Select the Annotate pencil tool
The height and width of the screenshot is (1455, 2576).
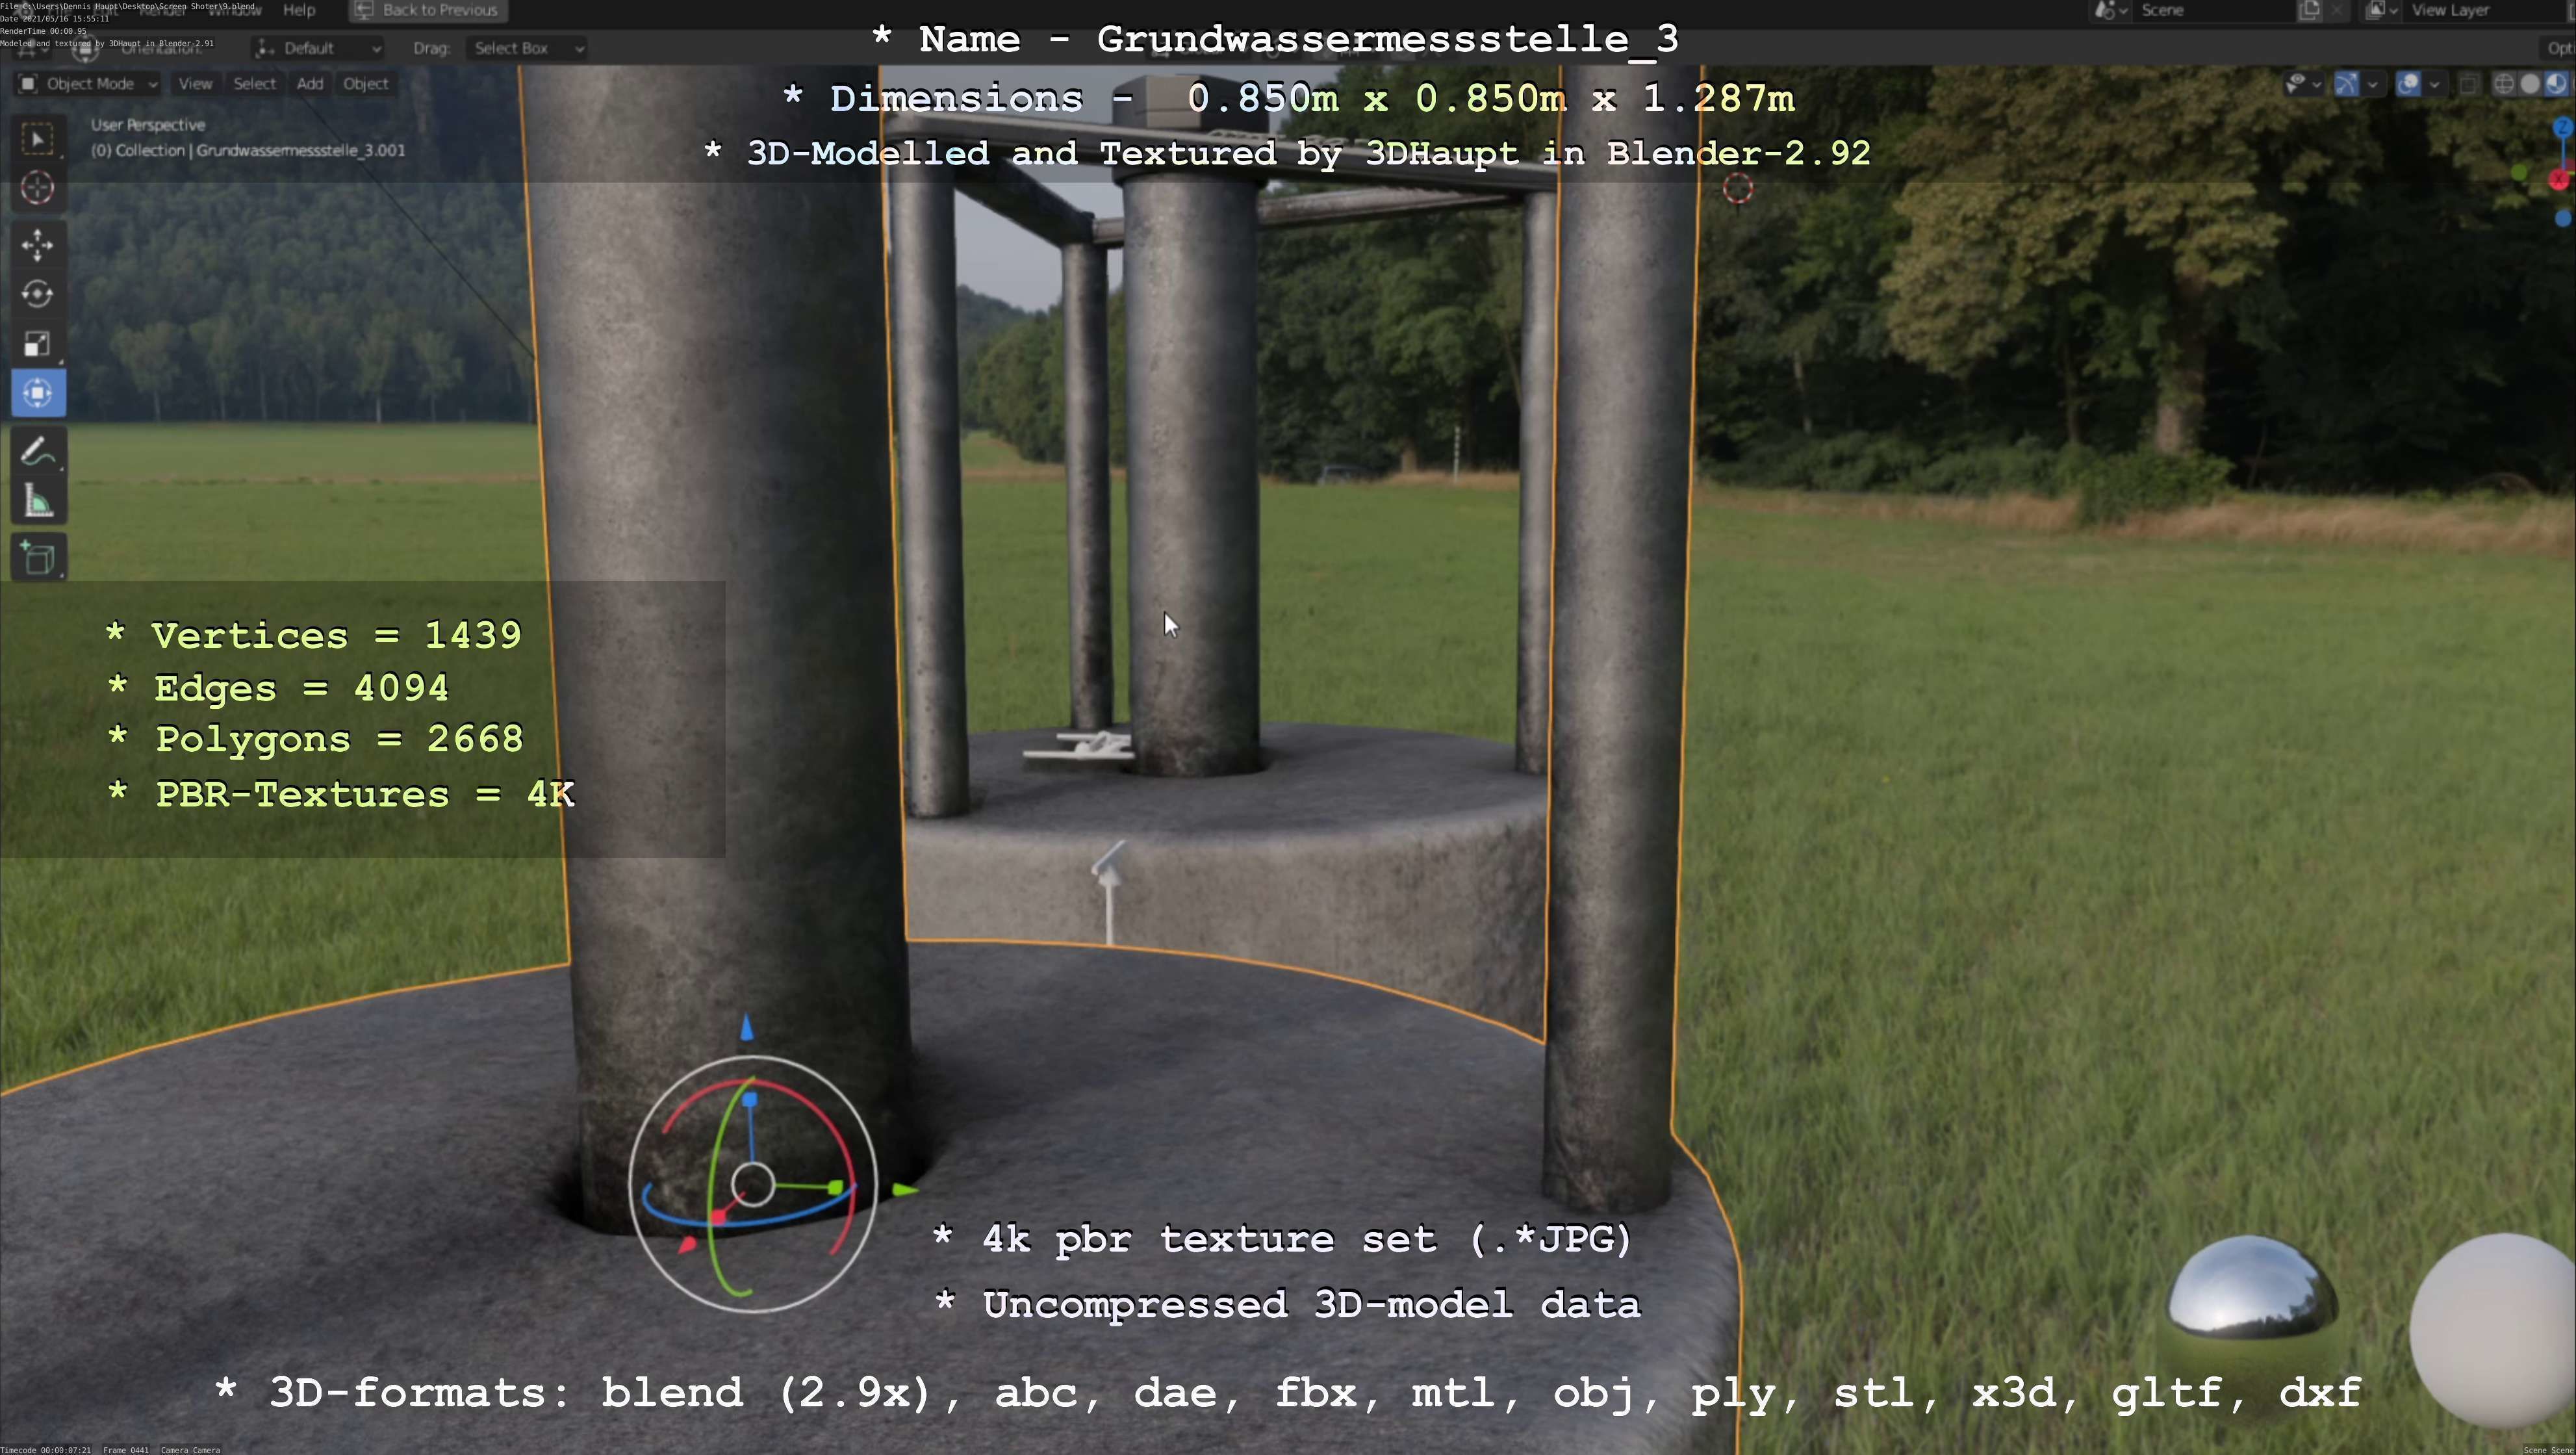tap(38, 452)
